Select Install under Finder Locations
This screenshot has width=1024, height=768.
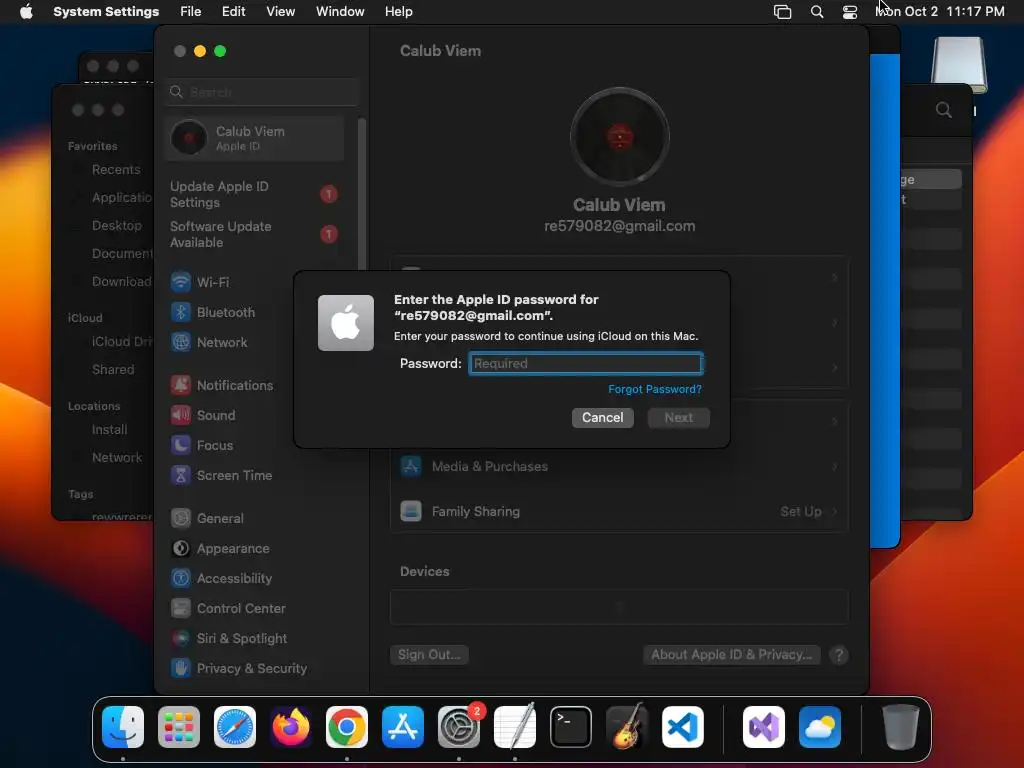coord(109,430)
